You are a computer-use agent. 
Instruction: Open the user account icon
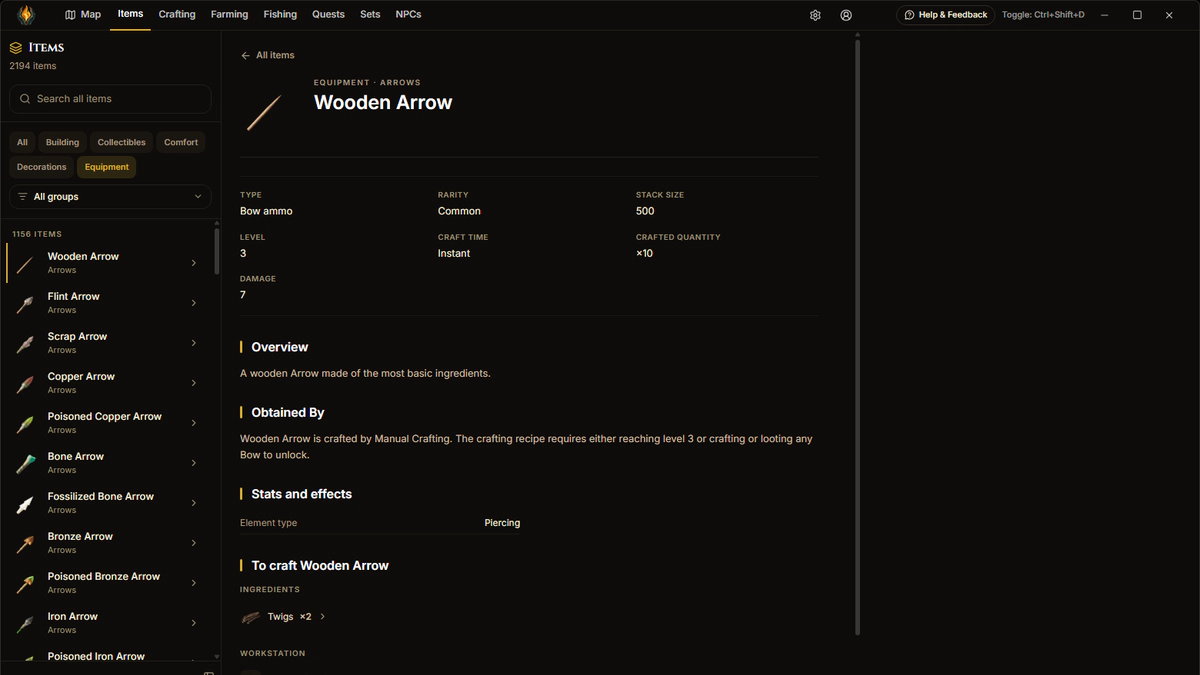pos(846,15)
